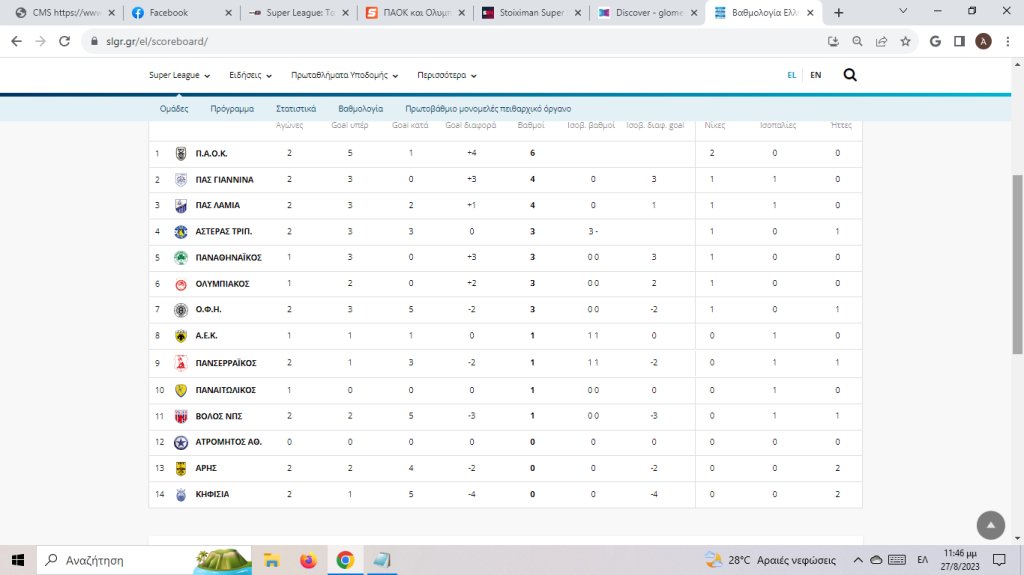Open Firefox from the taskbar
1024x575 pixels.
pos(308,560)
